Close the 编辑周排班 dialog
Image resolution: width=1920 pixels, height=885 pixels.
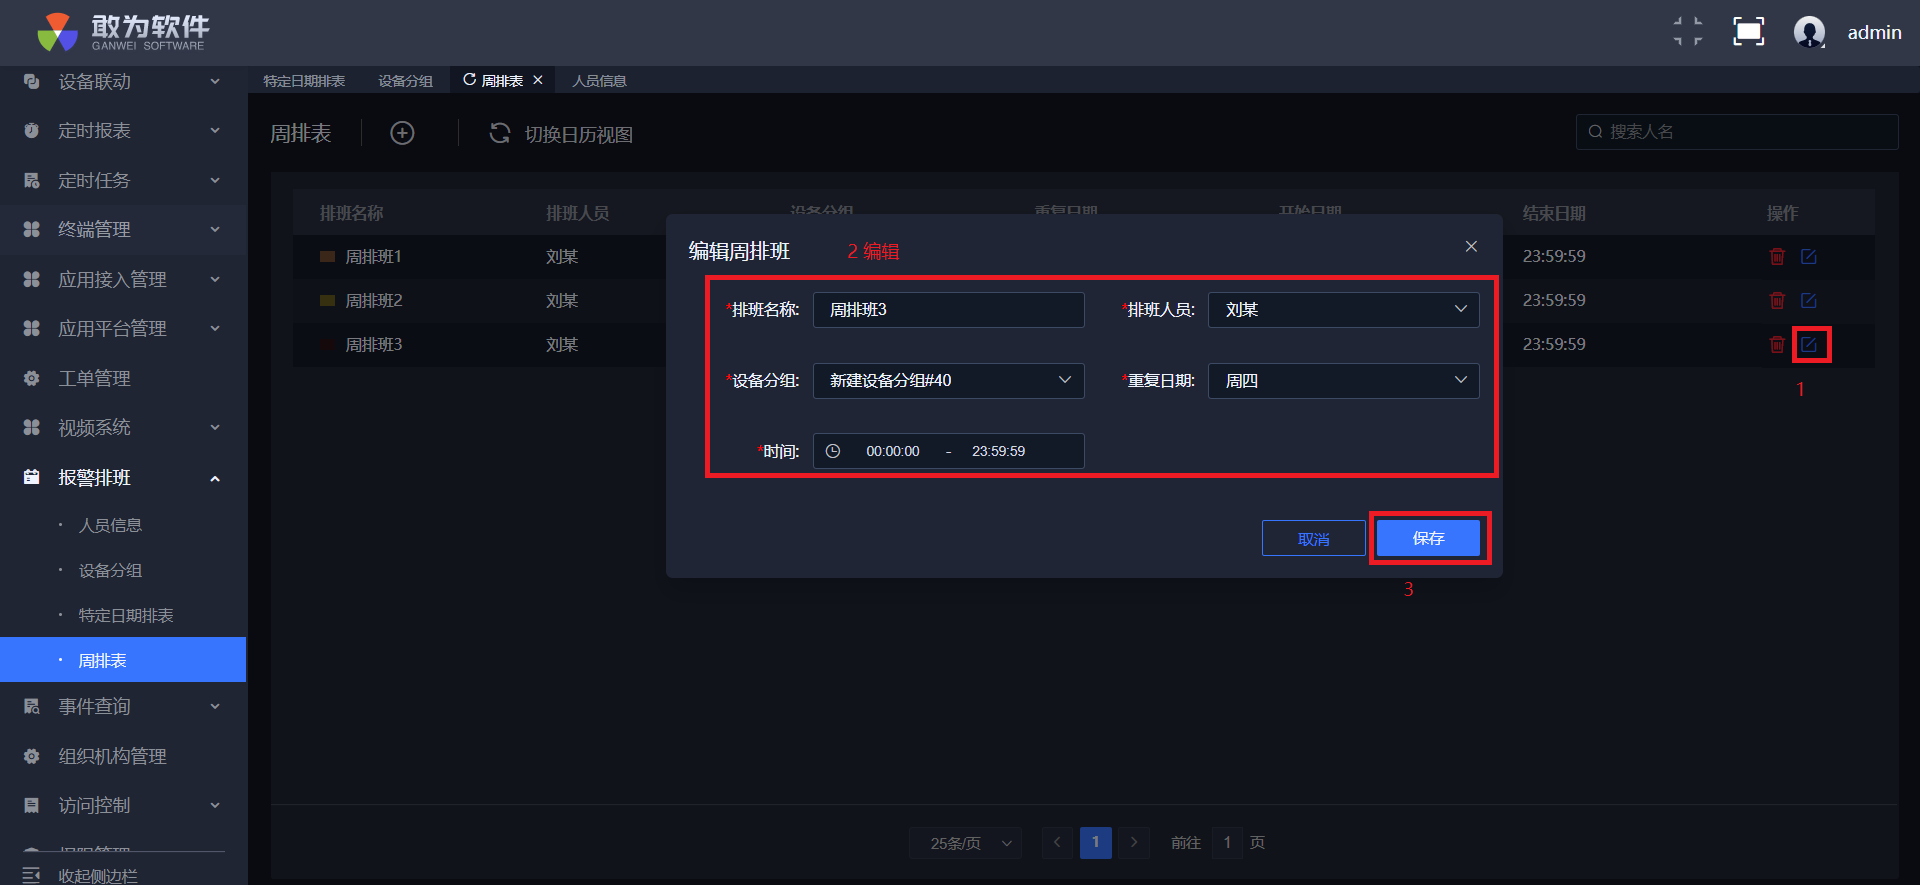point(1471,246)
